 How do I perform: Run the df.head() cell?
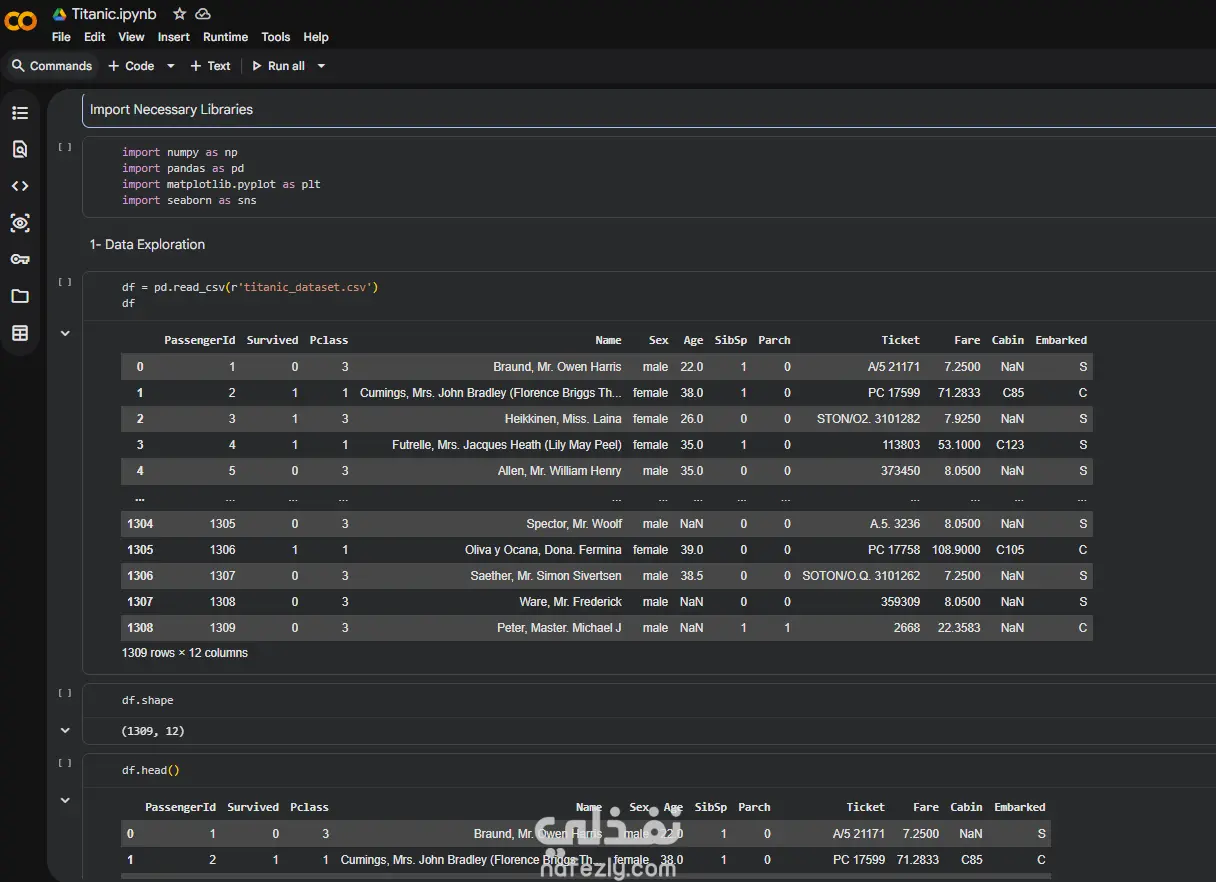(65, 763)
